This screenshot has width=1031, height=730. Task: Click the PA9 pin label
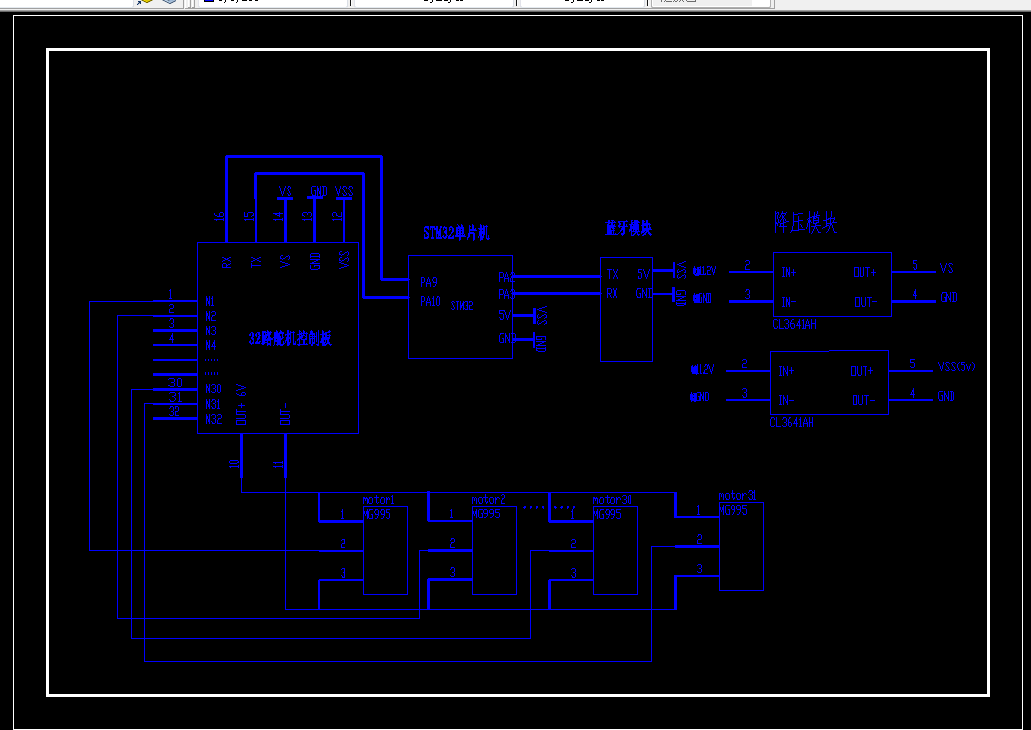pyautogui.click(x=429, y=282)
